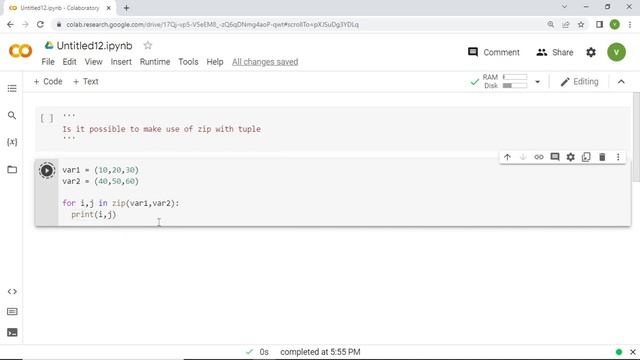Close the bottom status bar

pos(633,352)
